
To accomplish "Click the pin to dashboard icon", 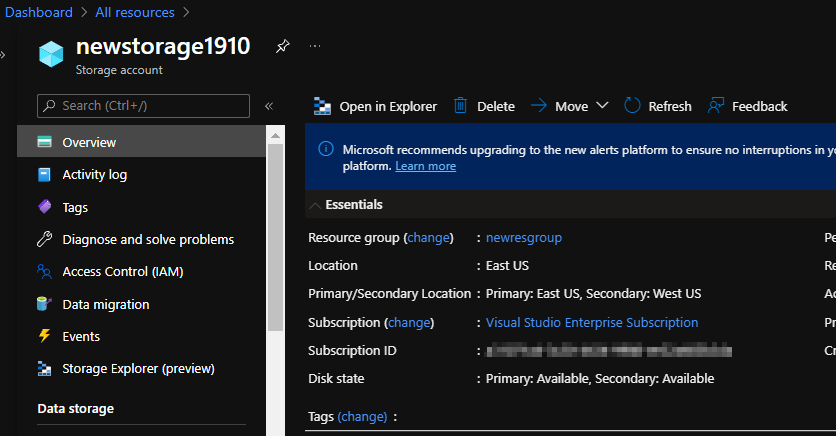I will [x=283, y=46].
